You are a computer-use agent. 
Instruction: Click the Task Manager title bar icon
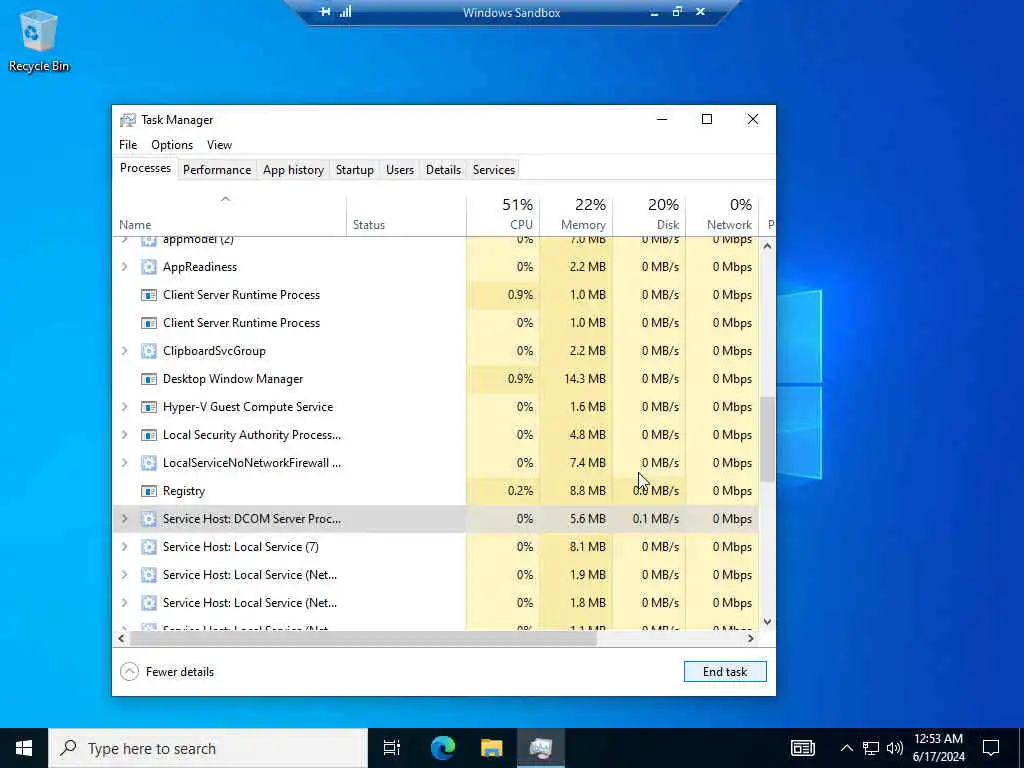pos(127,120)
